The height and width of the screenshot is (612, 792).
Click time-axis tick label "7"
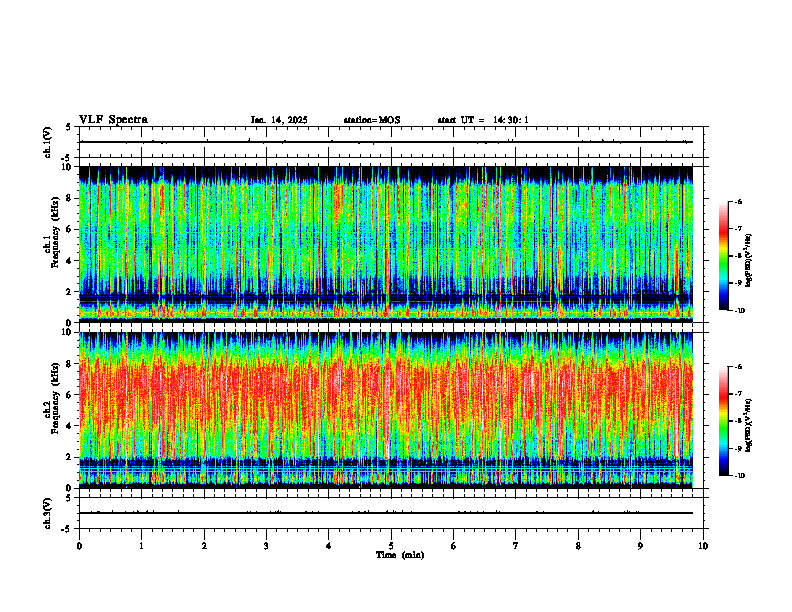[516, 546]
